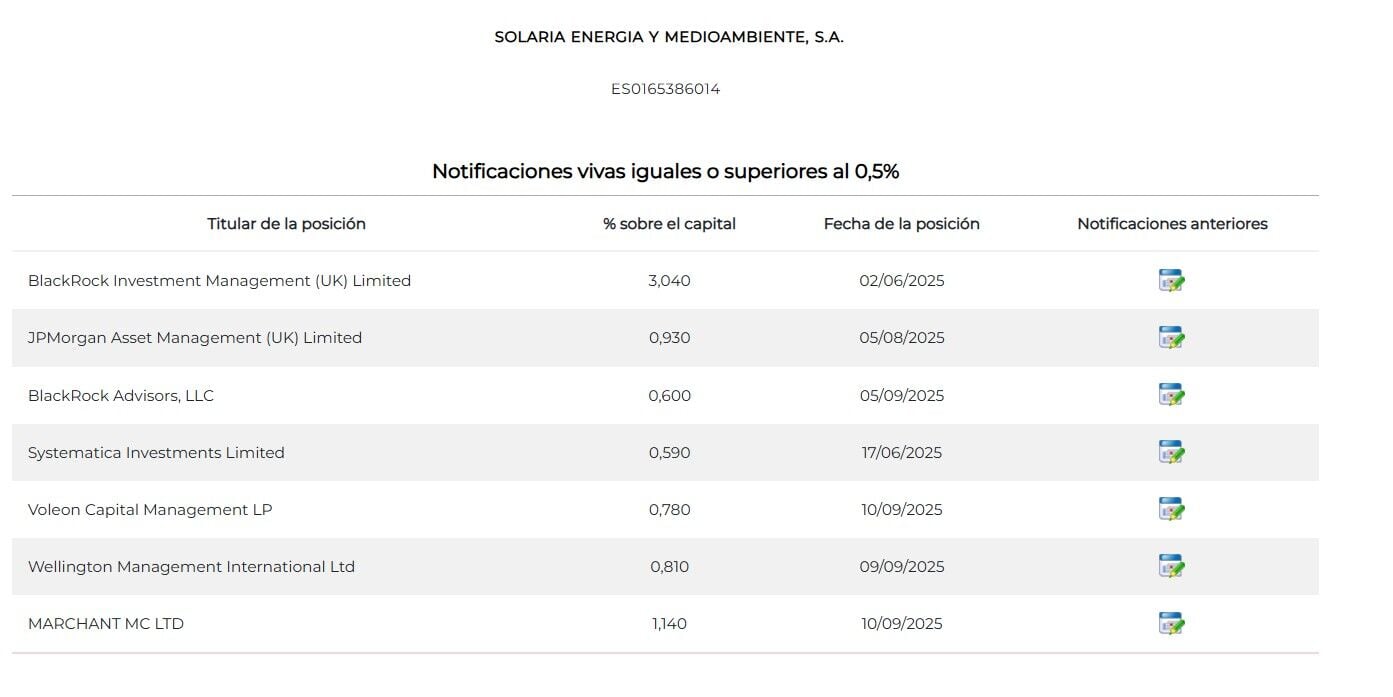Image resolution: width=1393 pixels, height=697 pixels.
Task: Select the JPMorgan Asset Management (UK) Limited name
Action: point(195,338)
